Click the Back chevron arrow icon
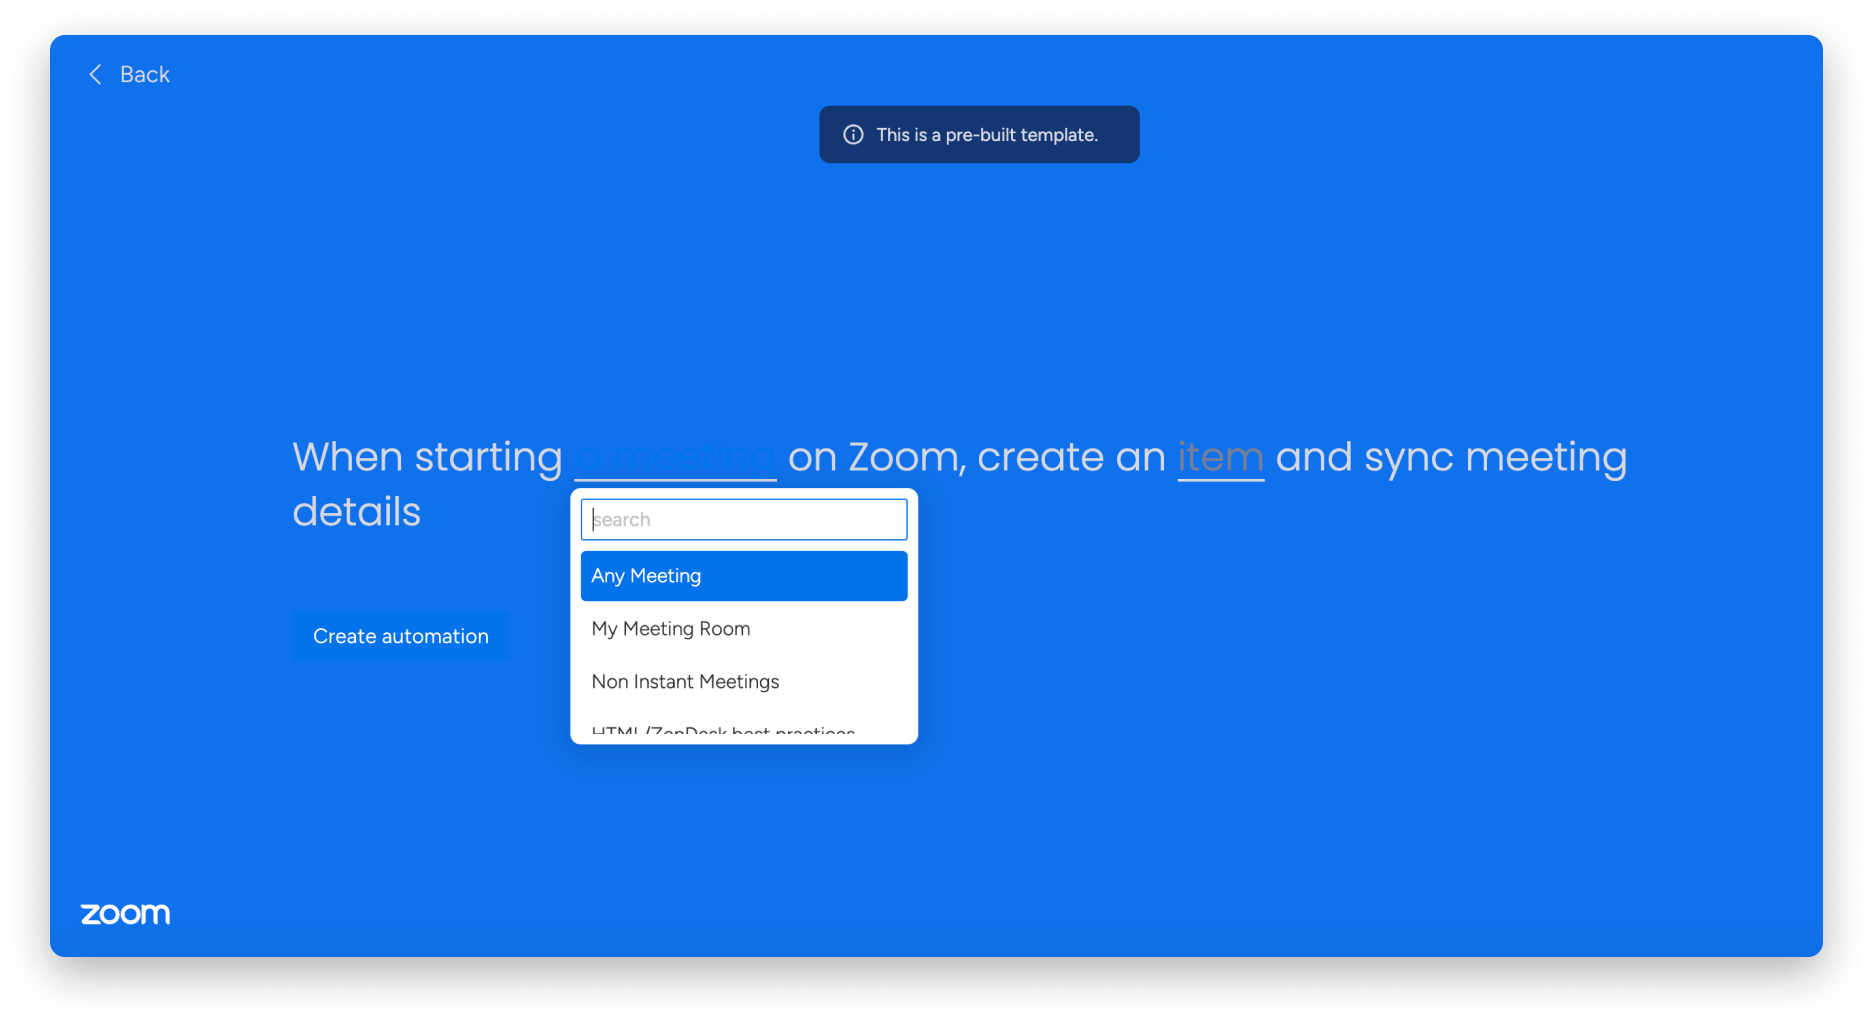 coord(95,74)
